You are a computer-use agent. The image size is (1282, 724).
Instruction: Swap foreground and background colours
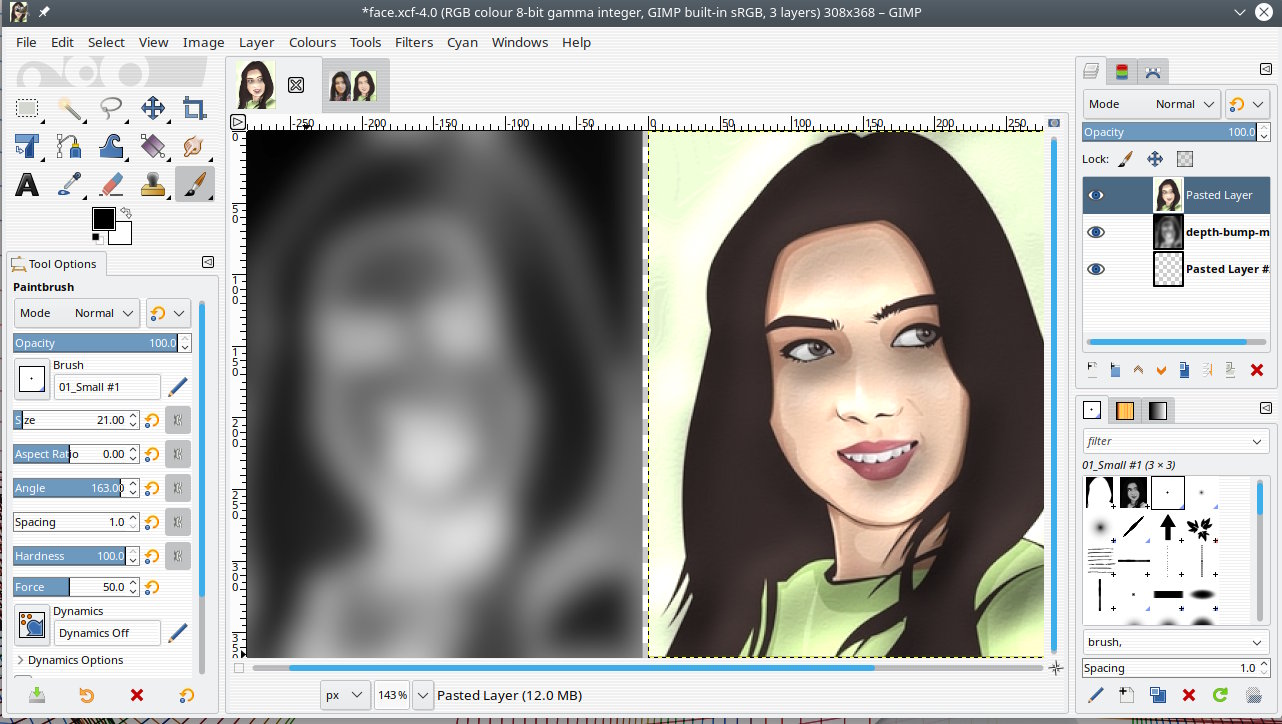click(x=127, y=212)
